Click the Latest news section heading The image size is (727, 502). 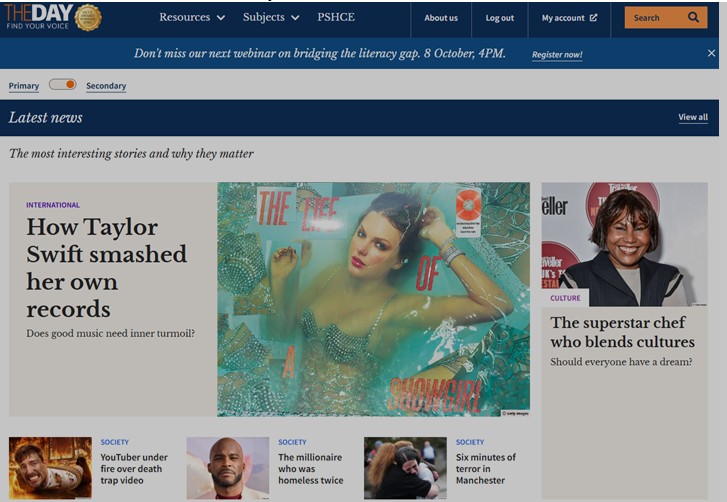pos(45,117)
